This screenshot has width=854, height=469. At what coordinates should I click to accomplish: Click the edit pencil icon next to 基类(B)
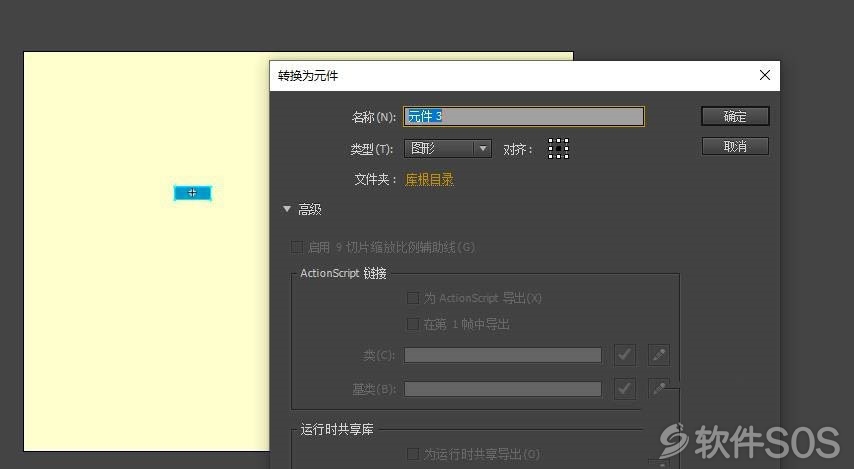pyautogui.click(x=659, y=389)
